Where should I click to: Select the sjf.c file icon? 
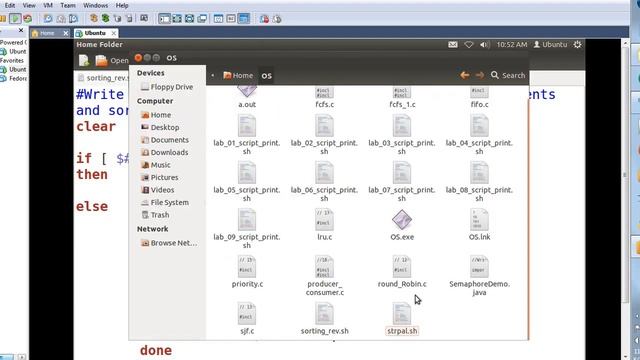tap(247, 313)
